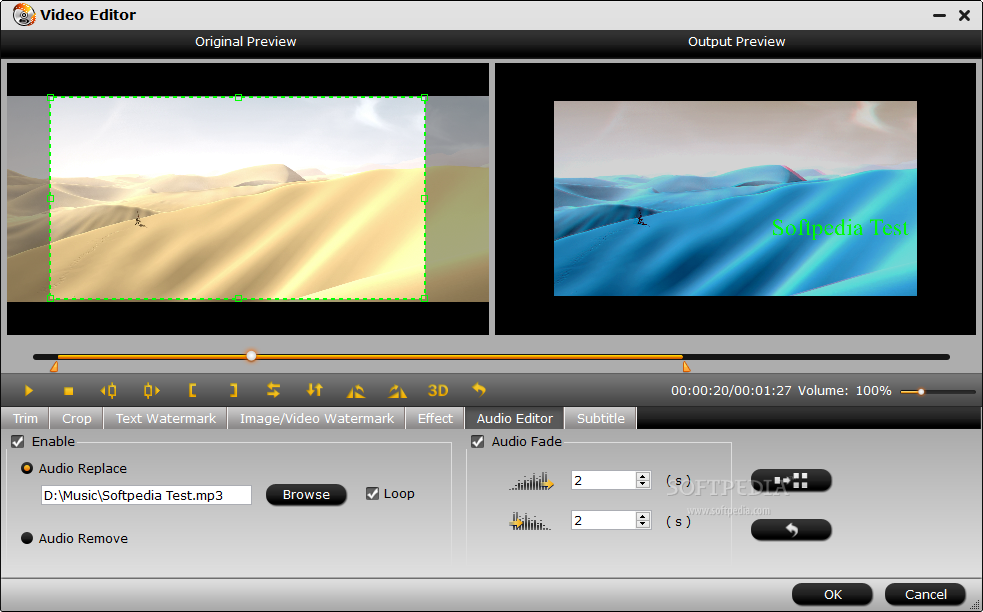Click the fade-out duration input field

tap(603, 520)
